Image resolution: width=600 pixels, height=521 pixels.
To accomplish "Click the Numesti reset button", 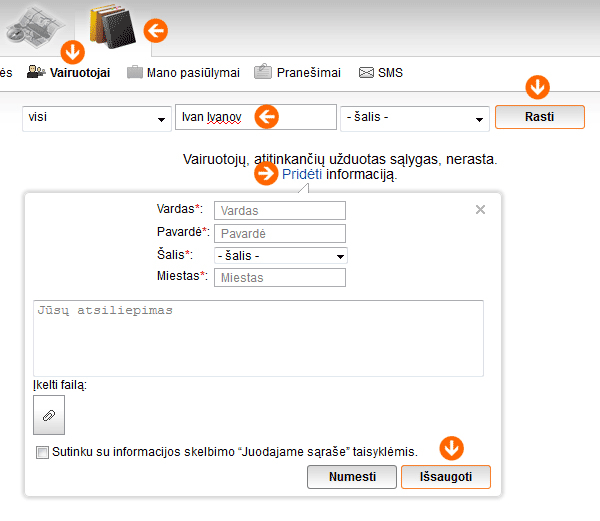I will (x=352, y=477).
